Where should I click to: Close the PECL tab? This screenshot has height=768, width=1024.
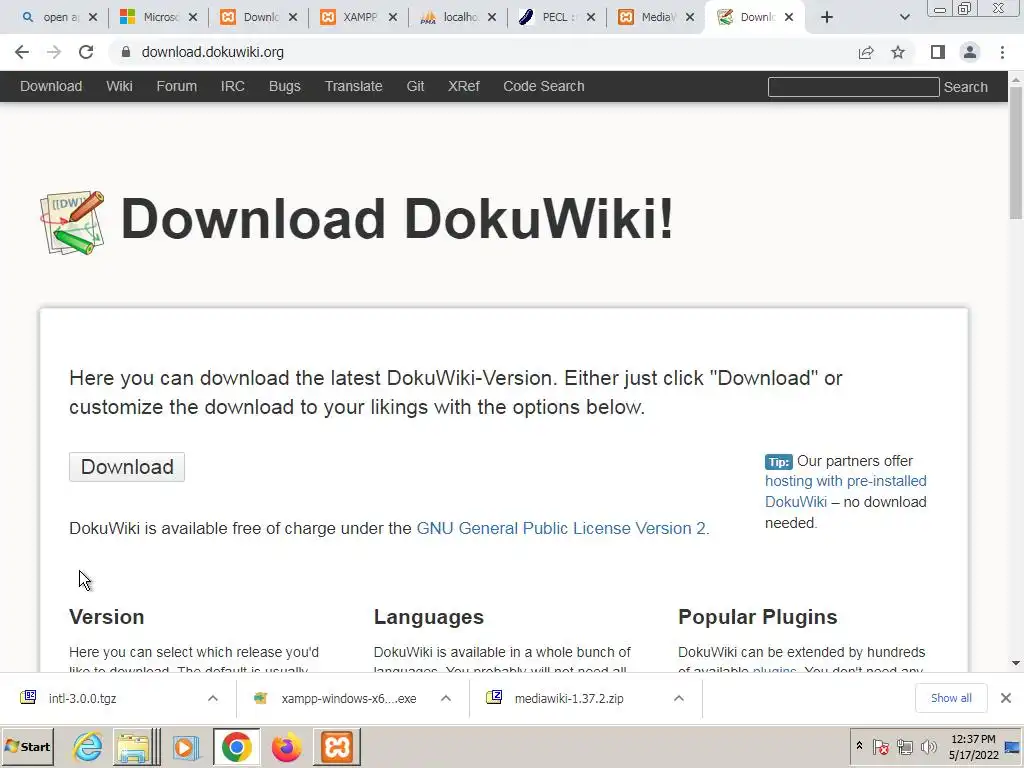click(x=590, y=18)
